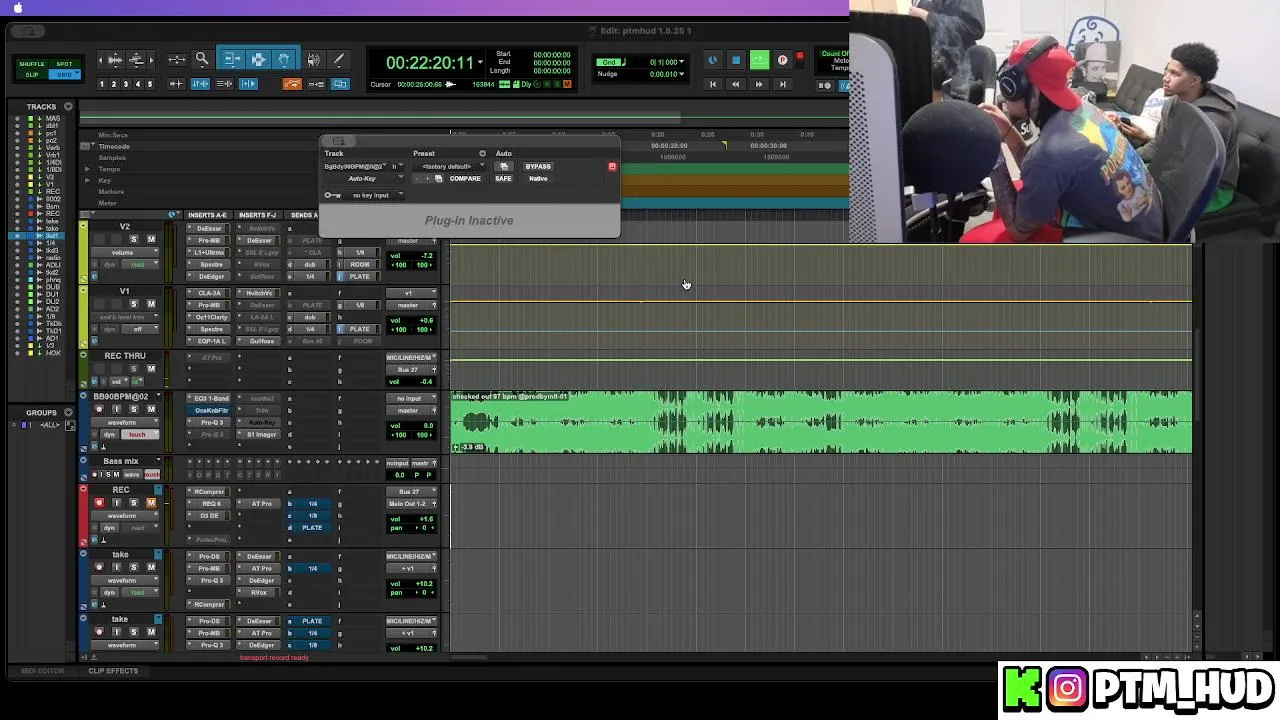Open BB90BPM@02 touch automation mode selector
The height and width of the screenshot is (720, 1280).
click(x=140, y=435)
